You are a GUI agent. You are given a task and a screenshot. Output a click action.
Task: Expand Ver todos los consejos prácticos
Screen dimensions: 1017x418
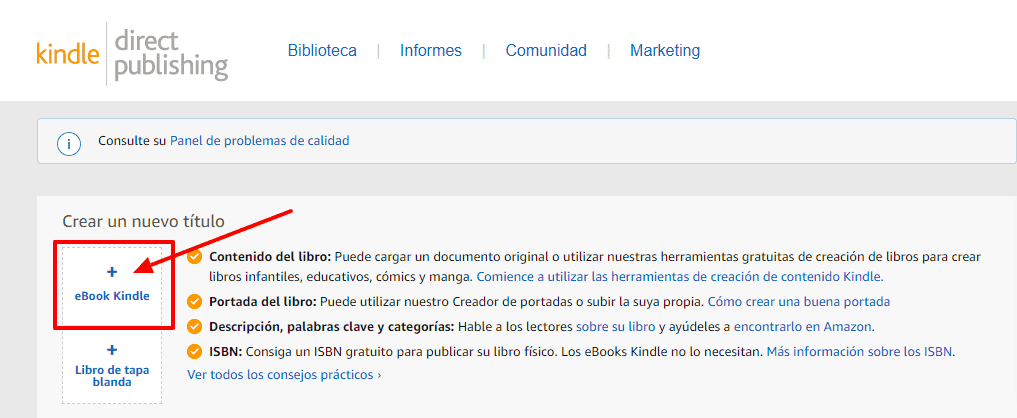284,375
